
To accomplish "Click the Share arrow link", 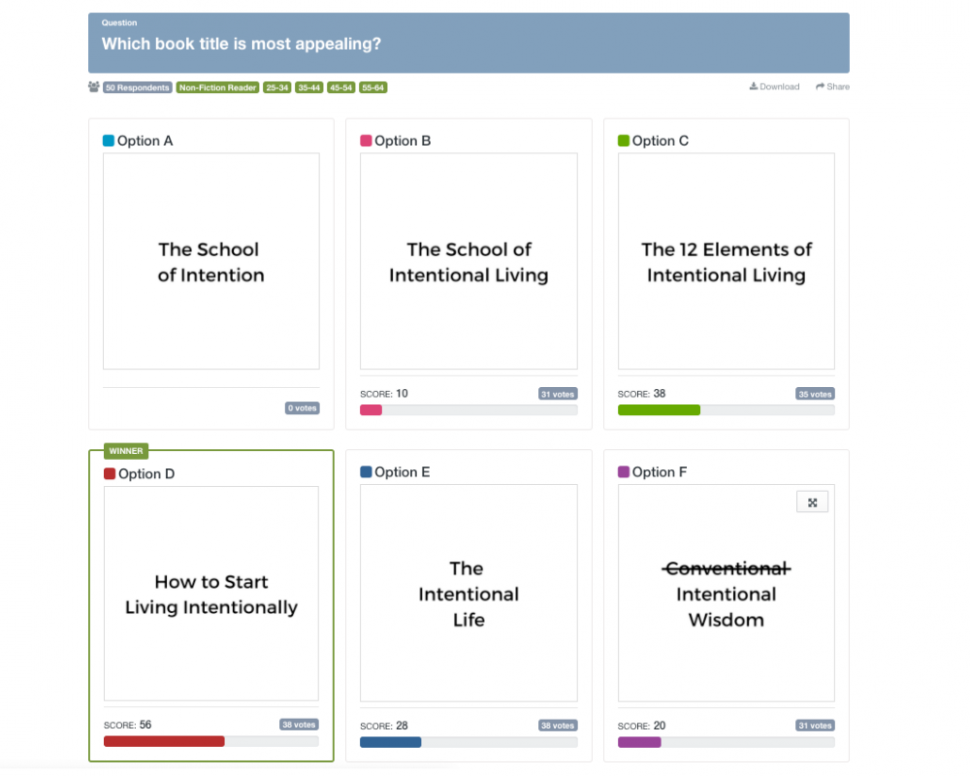I will (832, 87).
